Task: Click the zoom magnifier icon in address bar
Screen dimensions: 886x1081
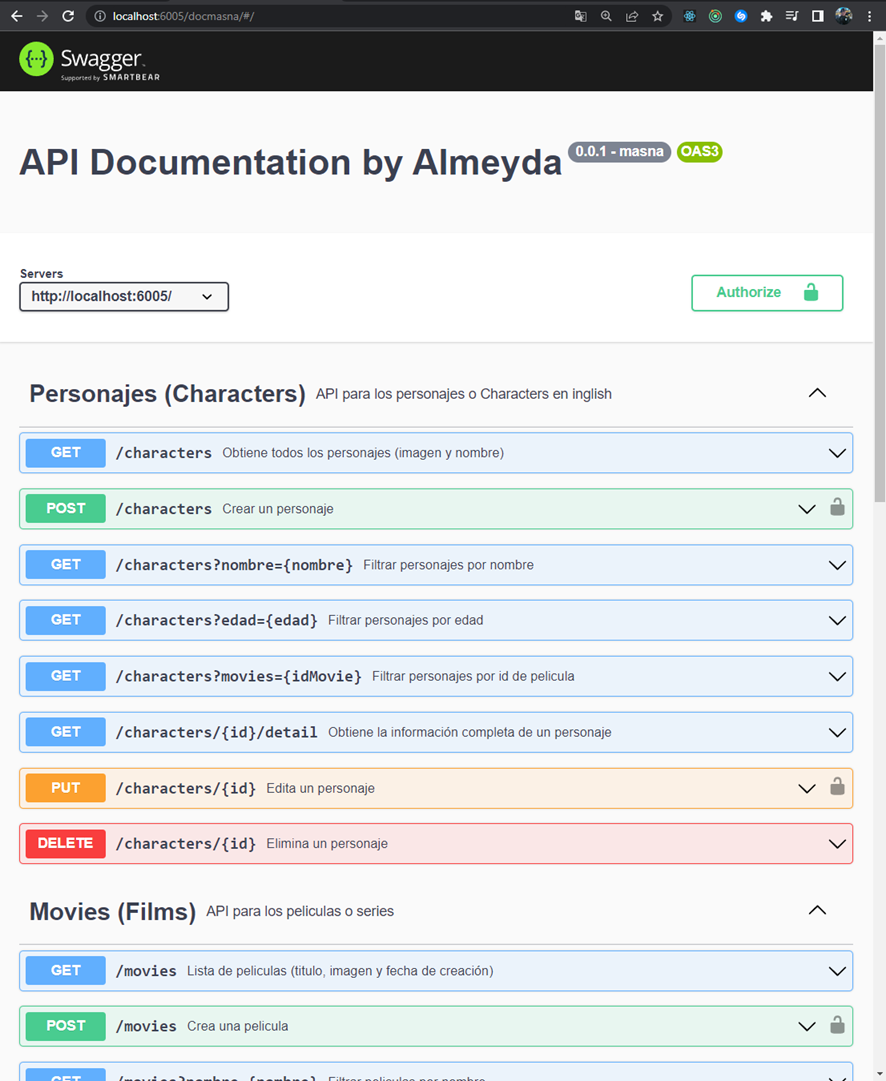Action: click(x=608, y=16)
